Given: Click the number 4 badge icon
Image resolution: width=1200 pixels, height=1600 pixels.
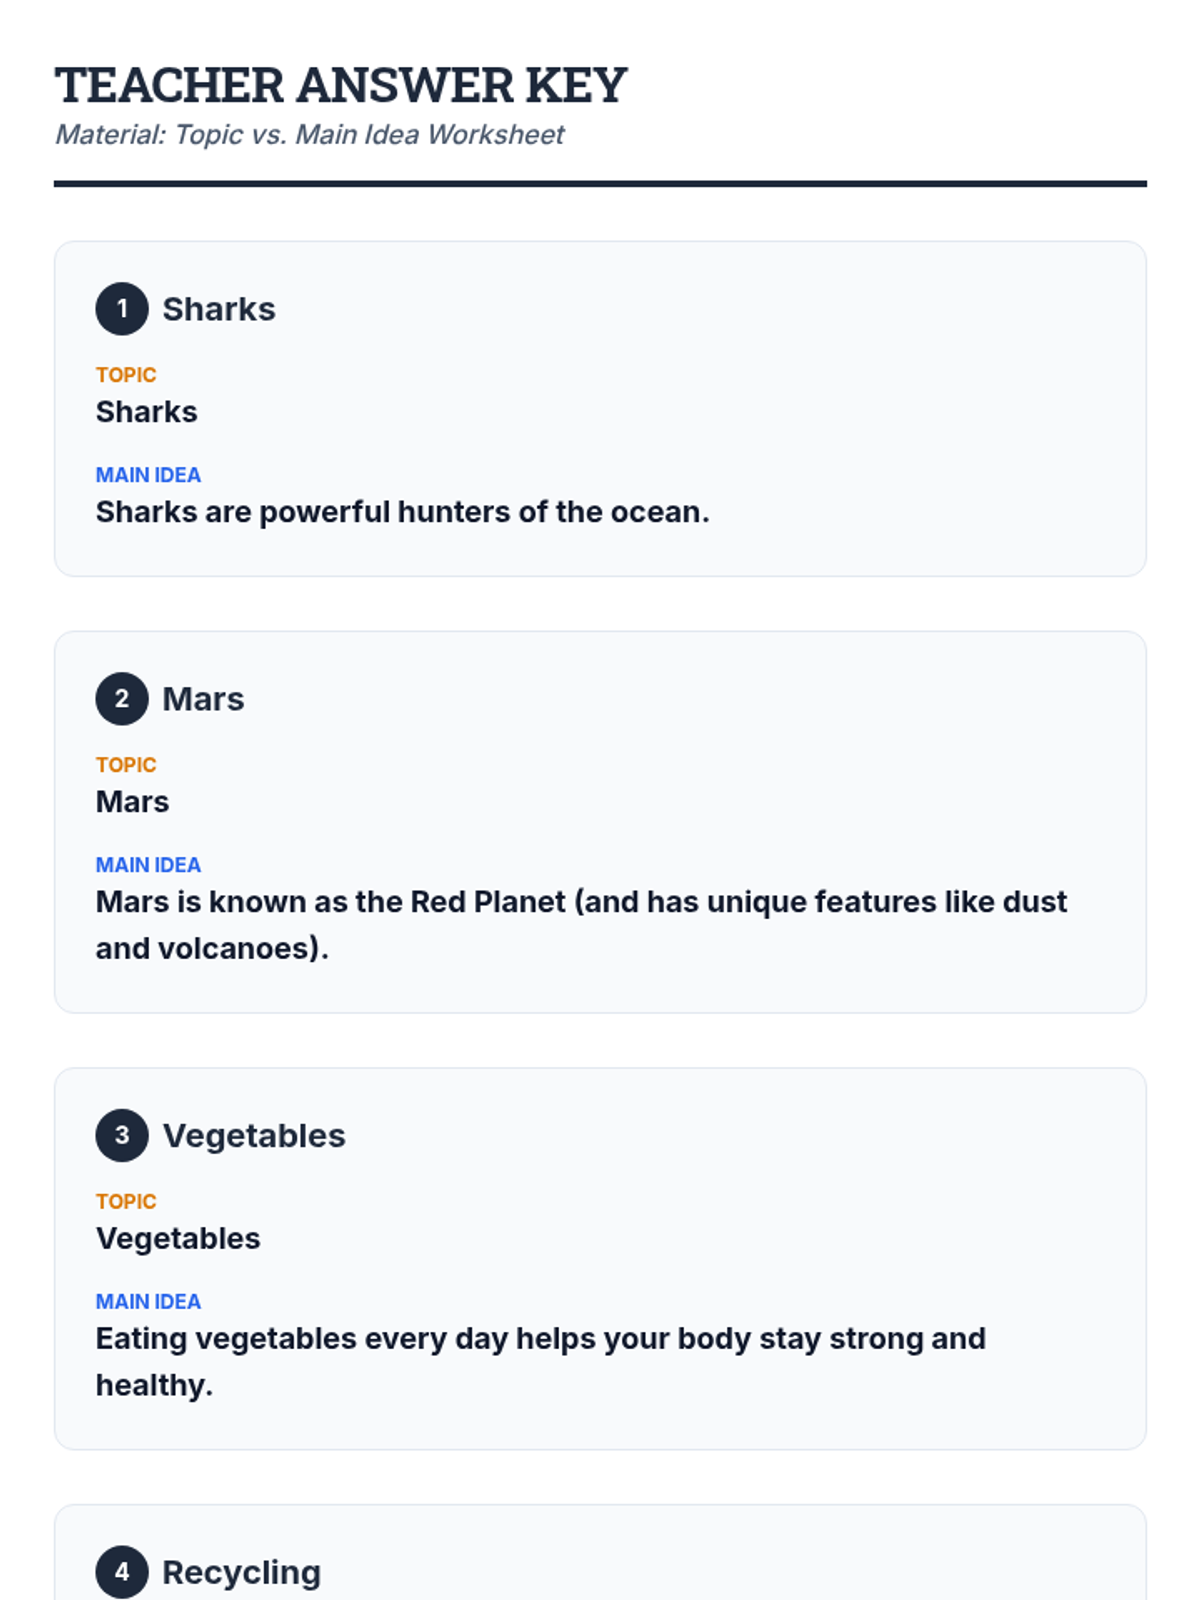Looking at the screenshot, I should click(122, 1572).
